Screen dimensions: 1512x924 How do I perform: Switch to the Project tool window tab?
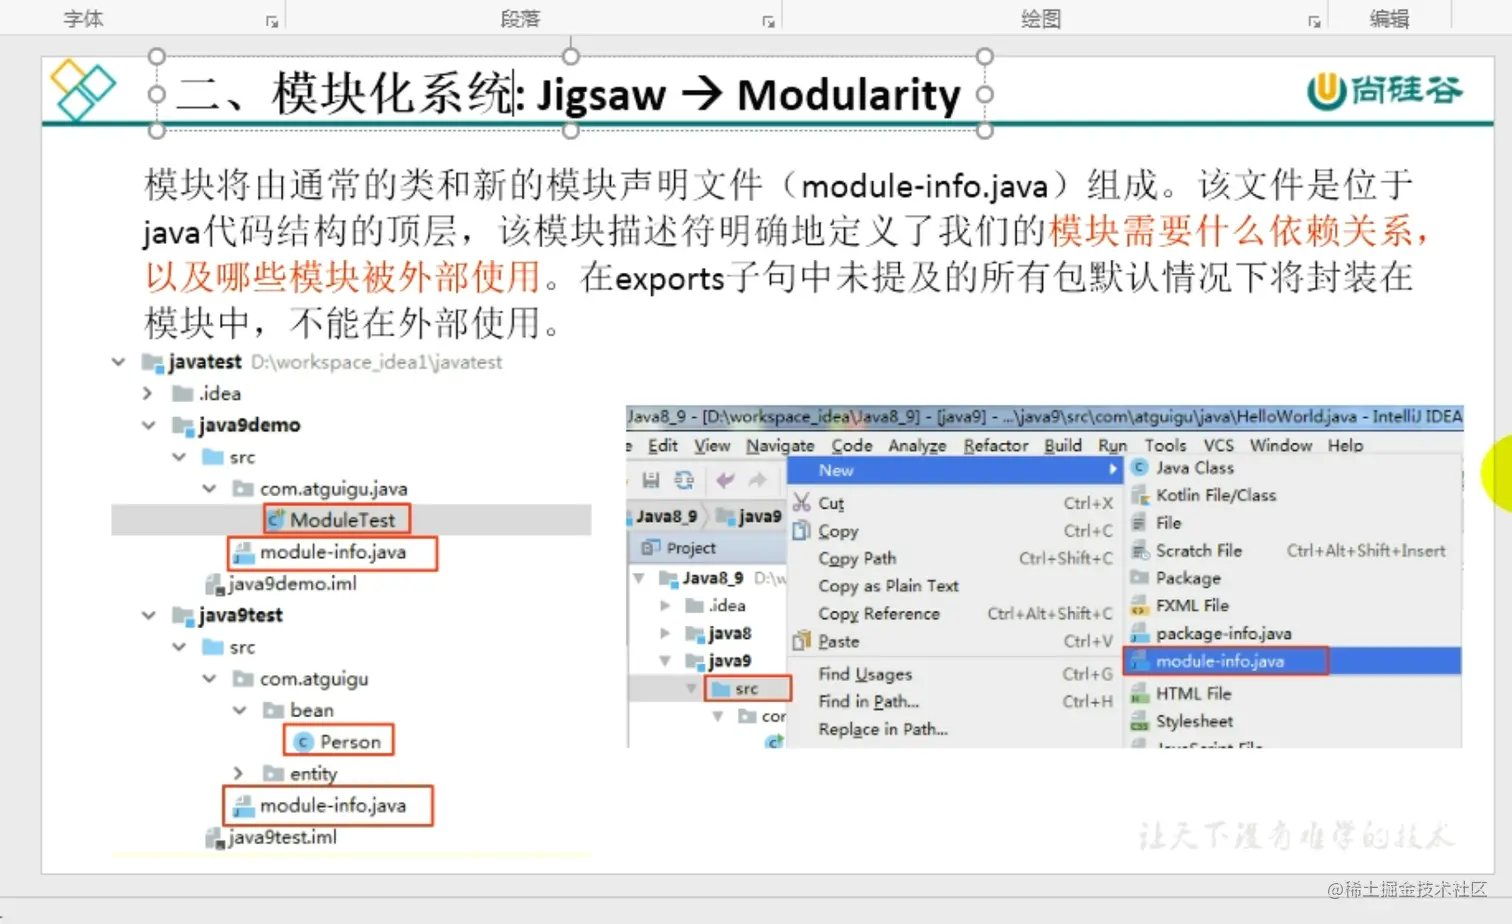pos(679,548)
